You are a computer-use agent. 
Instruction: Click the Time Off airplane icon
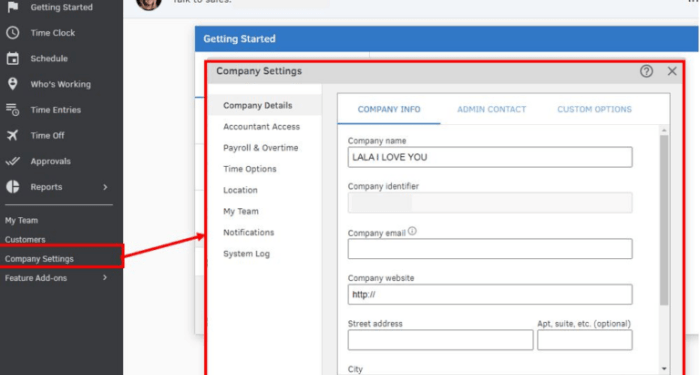[12, 135]
